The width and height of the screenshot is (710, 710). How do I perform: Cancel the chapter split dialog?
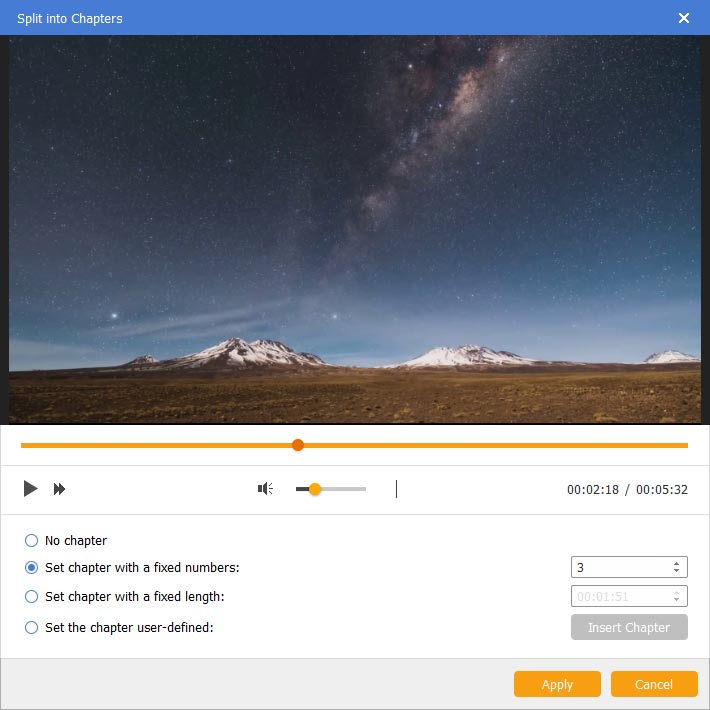point(654,684)
